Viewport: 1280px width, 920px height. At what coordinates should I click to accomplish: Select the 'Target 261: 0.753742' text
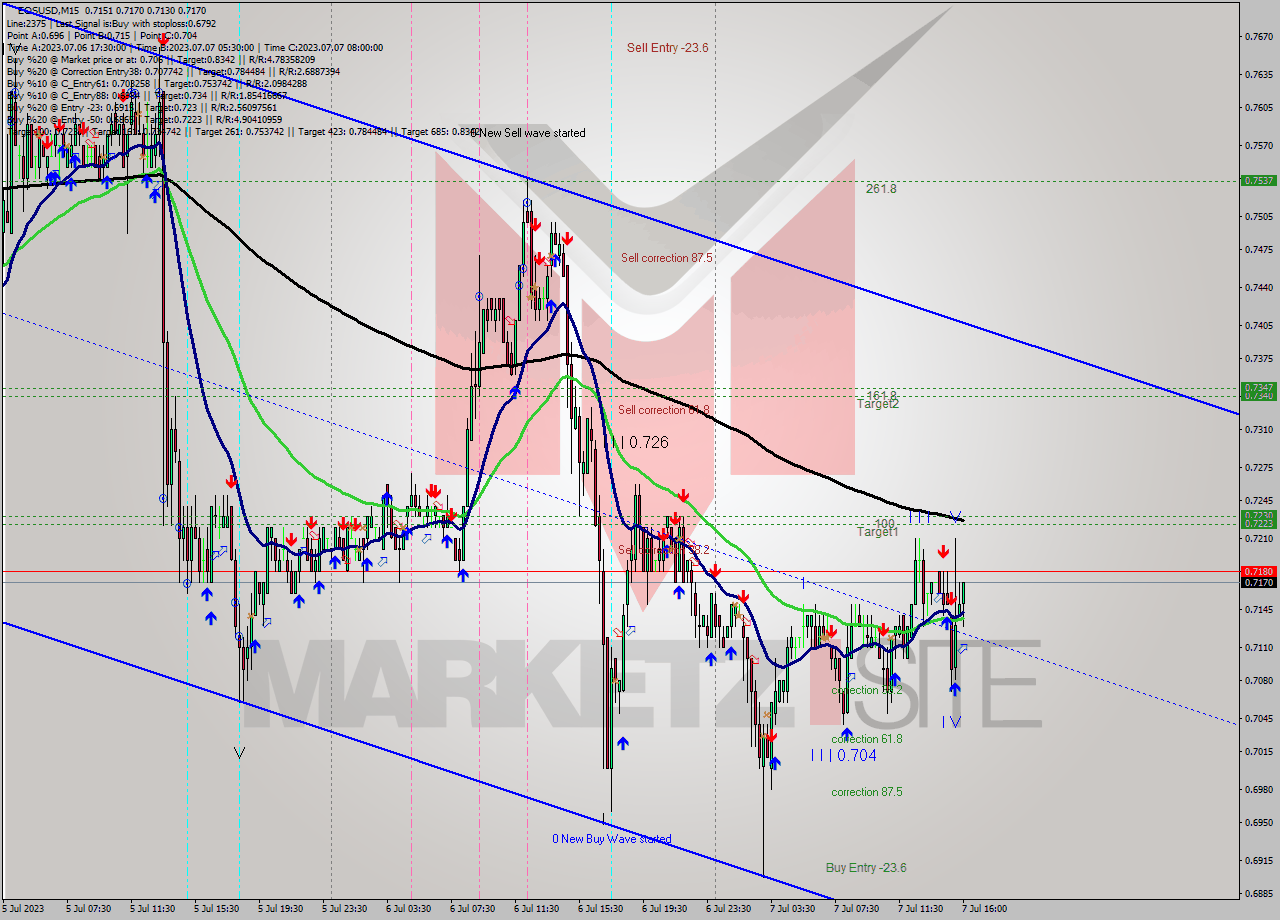click(241, 131)
